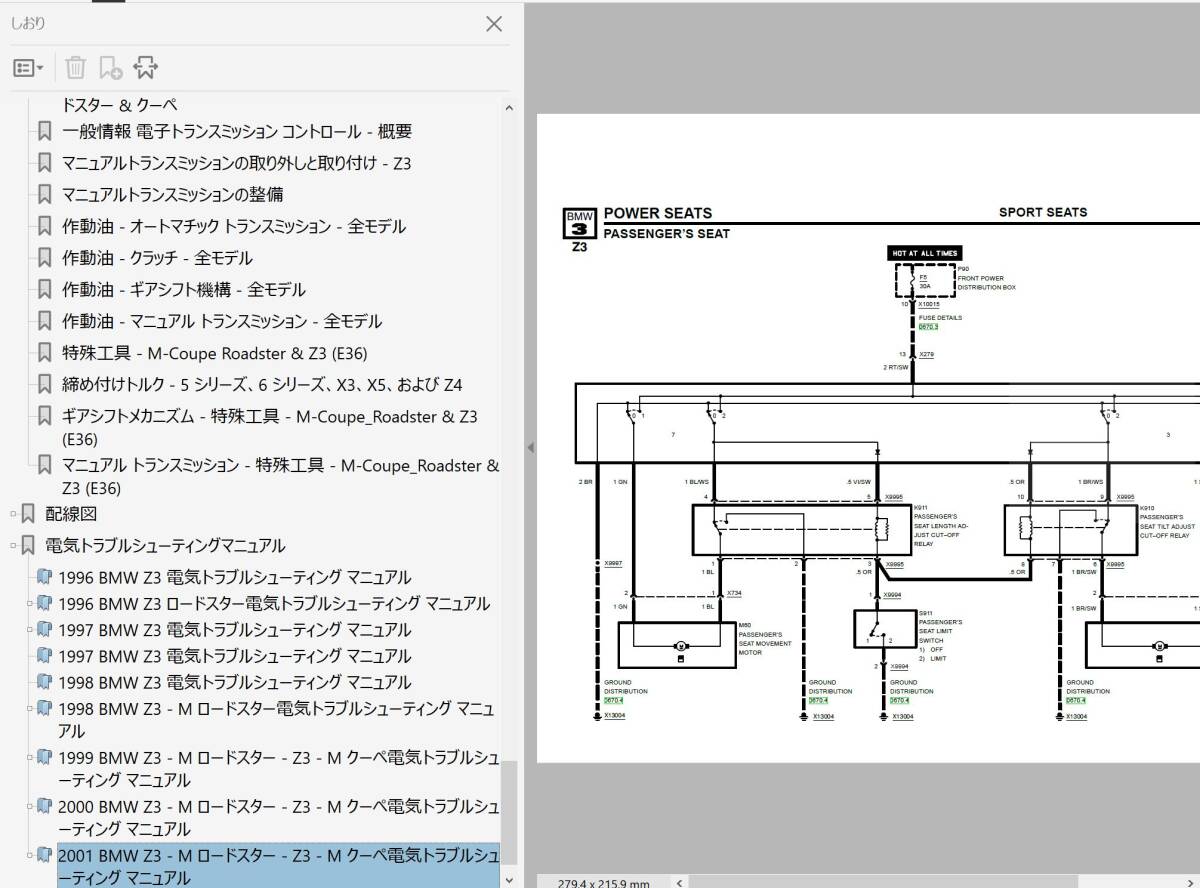Screen dimensions: 1200x888
Task: Expand 1996 BMW Z3 ロードスター manual node
Action: 30,604
